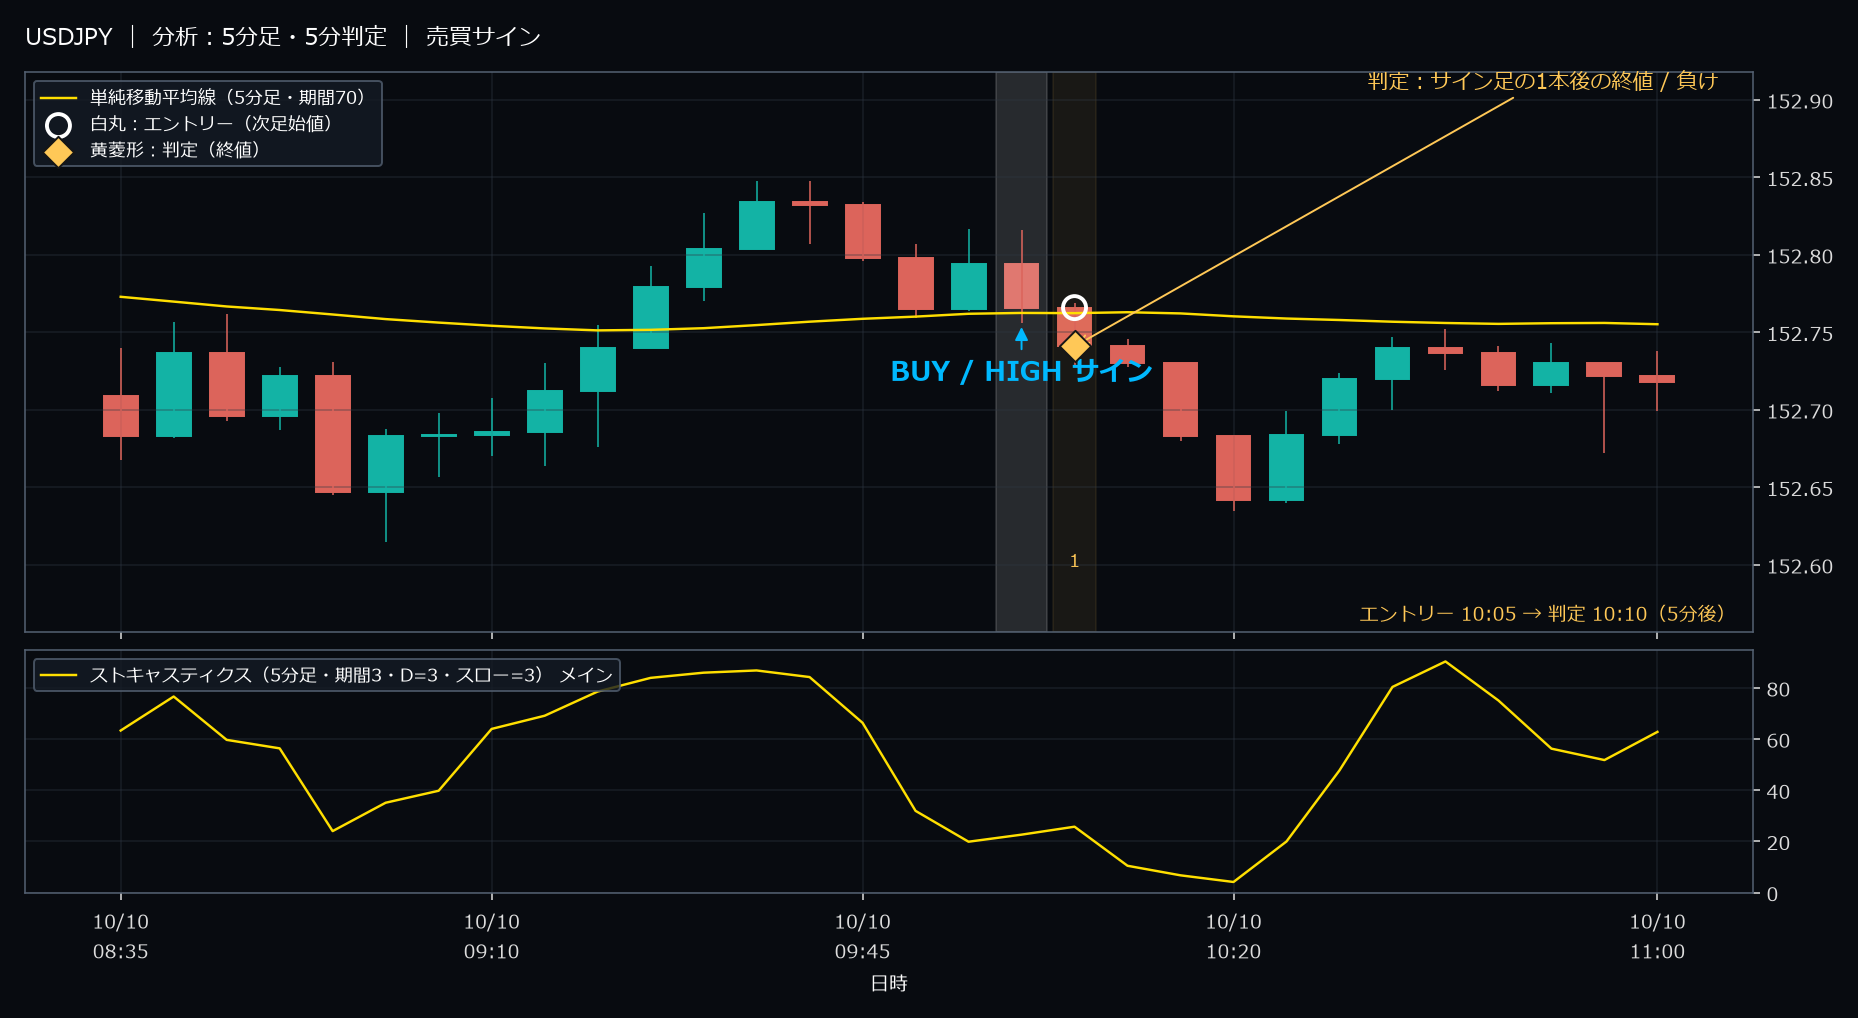
Task: Click the 売買サイン title segment
Action: tap(483, 37)
